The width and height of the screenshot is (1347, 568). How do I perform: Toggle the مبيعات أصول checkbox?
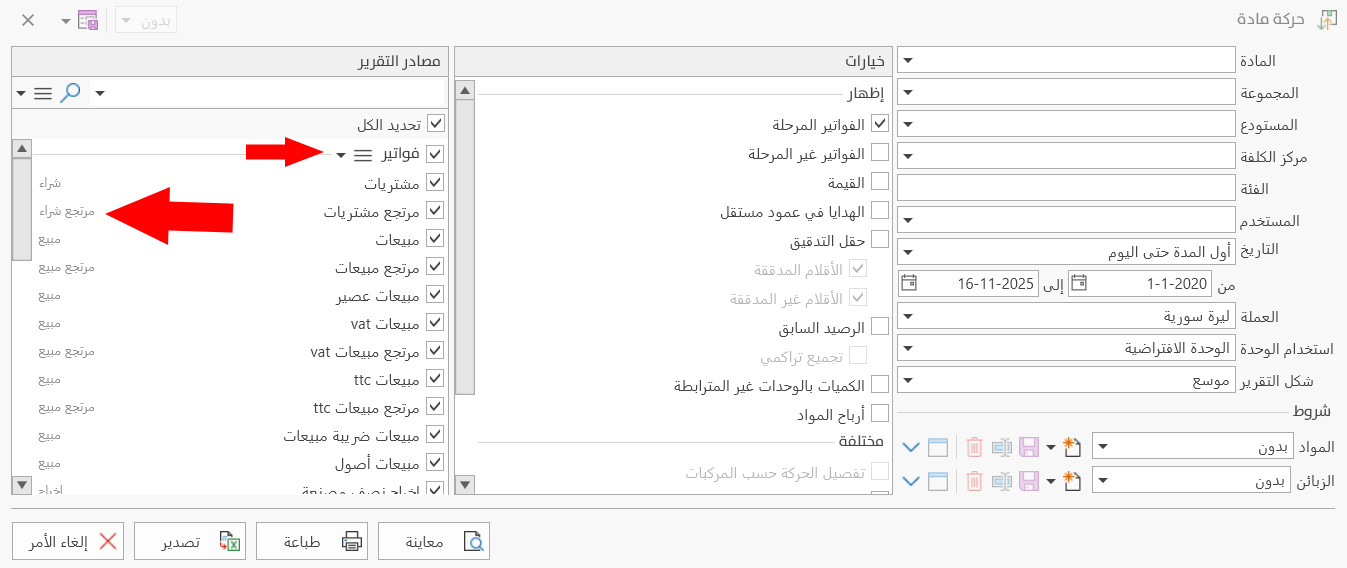click(x=435, y=463)
